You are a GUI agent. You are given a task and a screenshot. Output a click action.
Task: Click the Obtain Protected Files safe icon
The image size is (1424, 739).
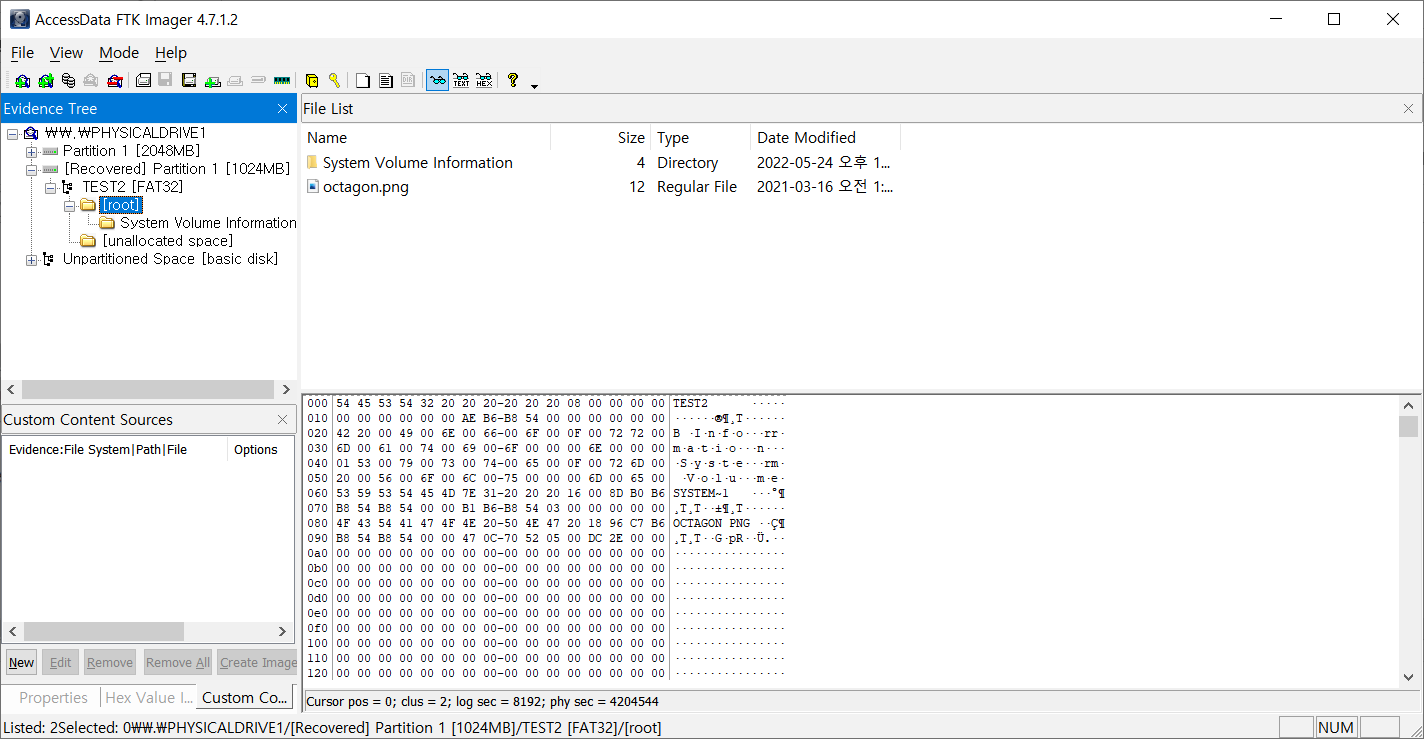(x=312, y=80)
